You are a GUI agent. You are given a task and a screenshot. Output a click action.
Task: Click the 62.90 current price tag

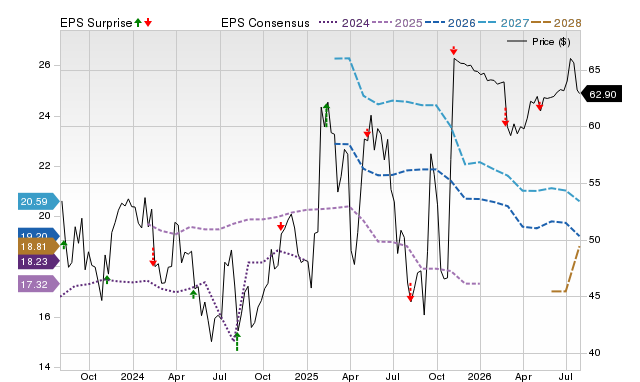601,94
